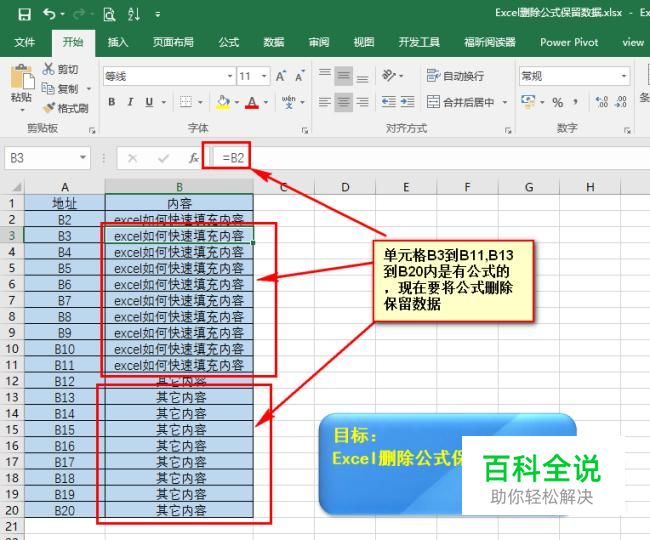Toggle middle vertical alignment

point(343,76)
